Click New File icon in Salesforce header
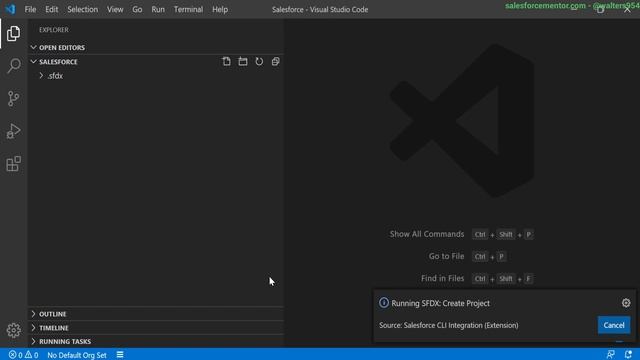Viewport: 640px width, 360px height. [226, 62]
